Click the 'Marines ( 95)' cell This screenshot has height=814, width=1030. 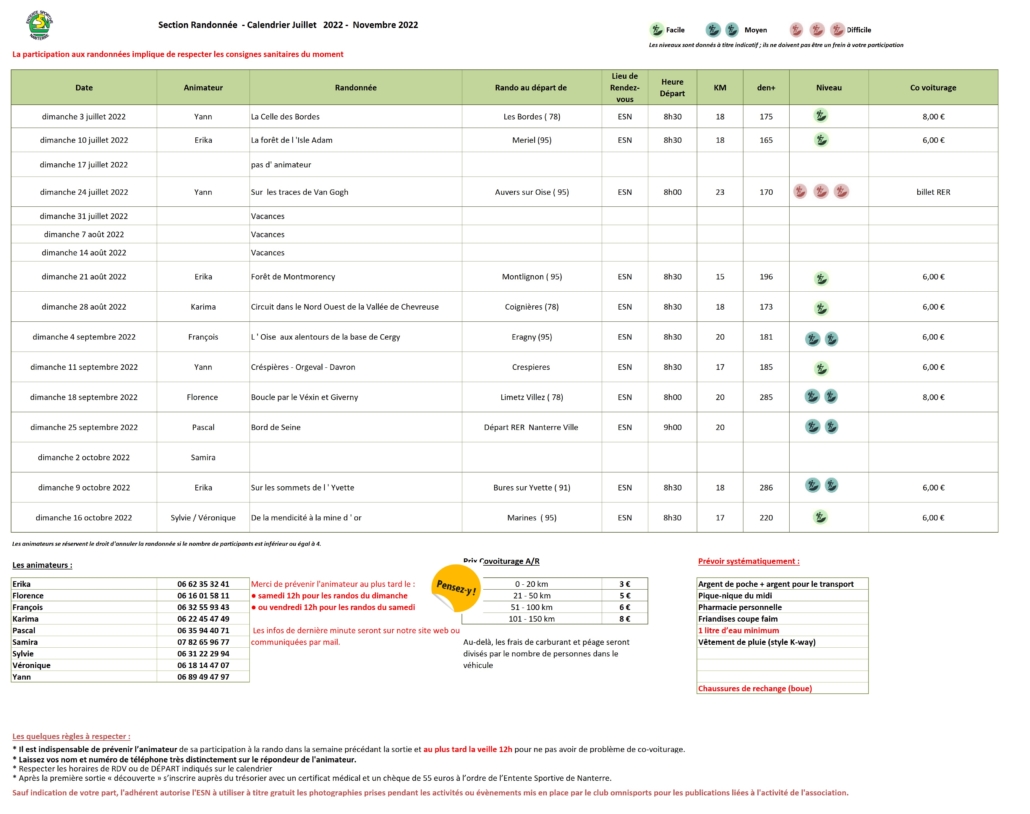[x=531, y=518]
